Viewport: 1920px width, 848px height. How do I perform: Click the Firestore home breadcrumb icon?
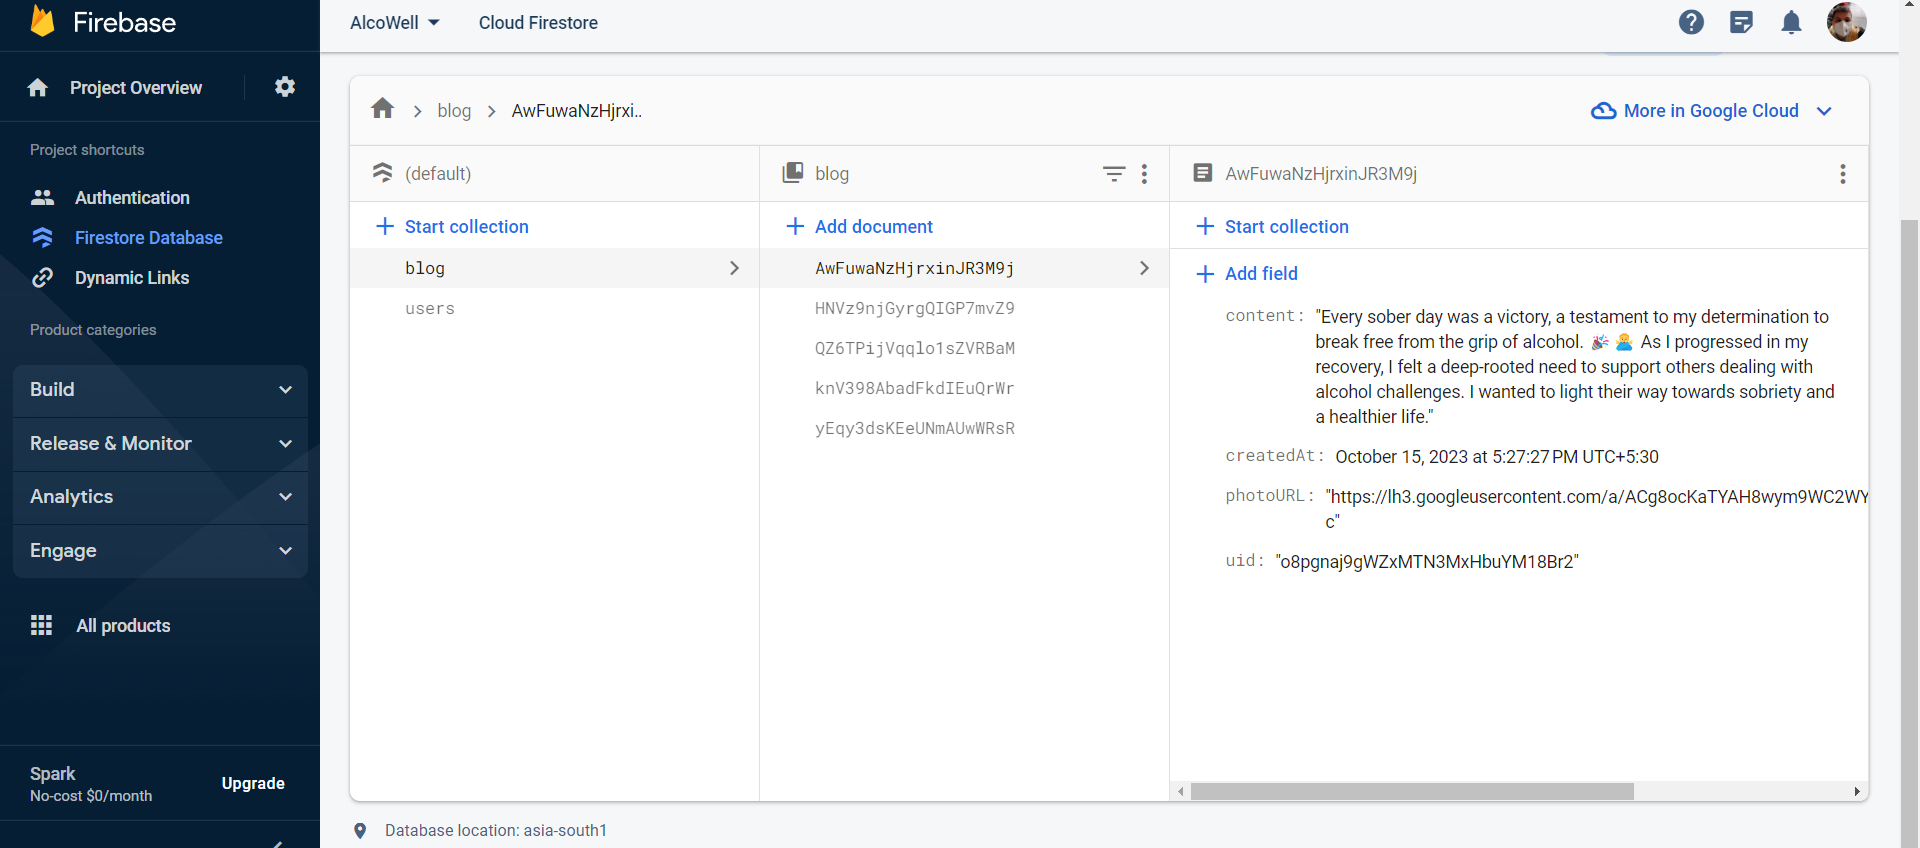(x=382, y=109)
